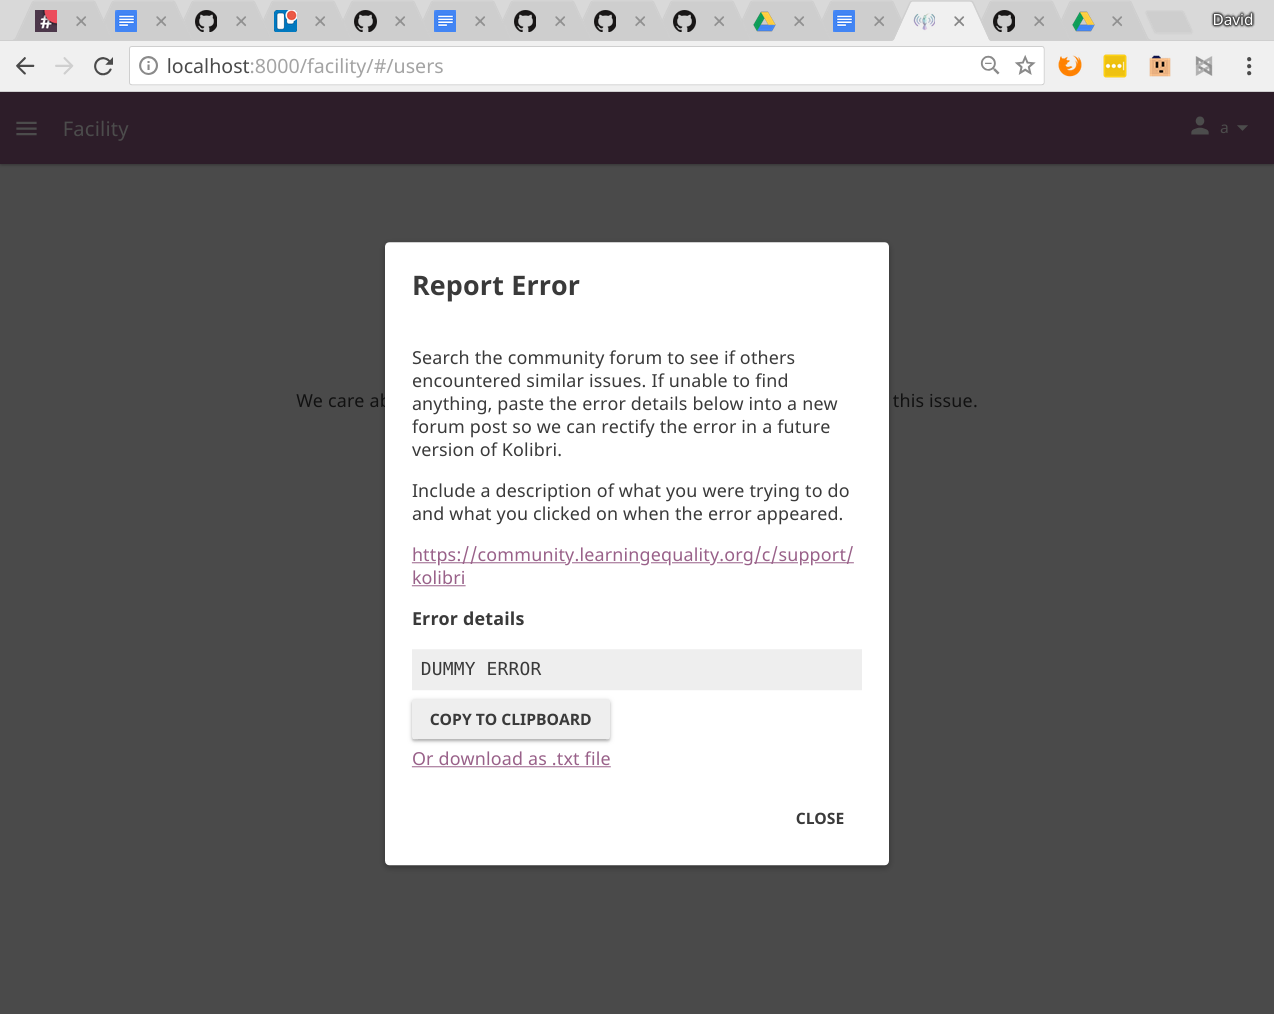Click the 'Error details' label
The image size is (1274, 1014).
click(468, 619)
